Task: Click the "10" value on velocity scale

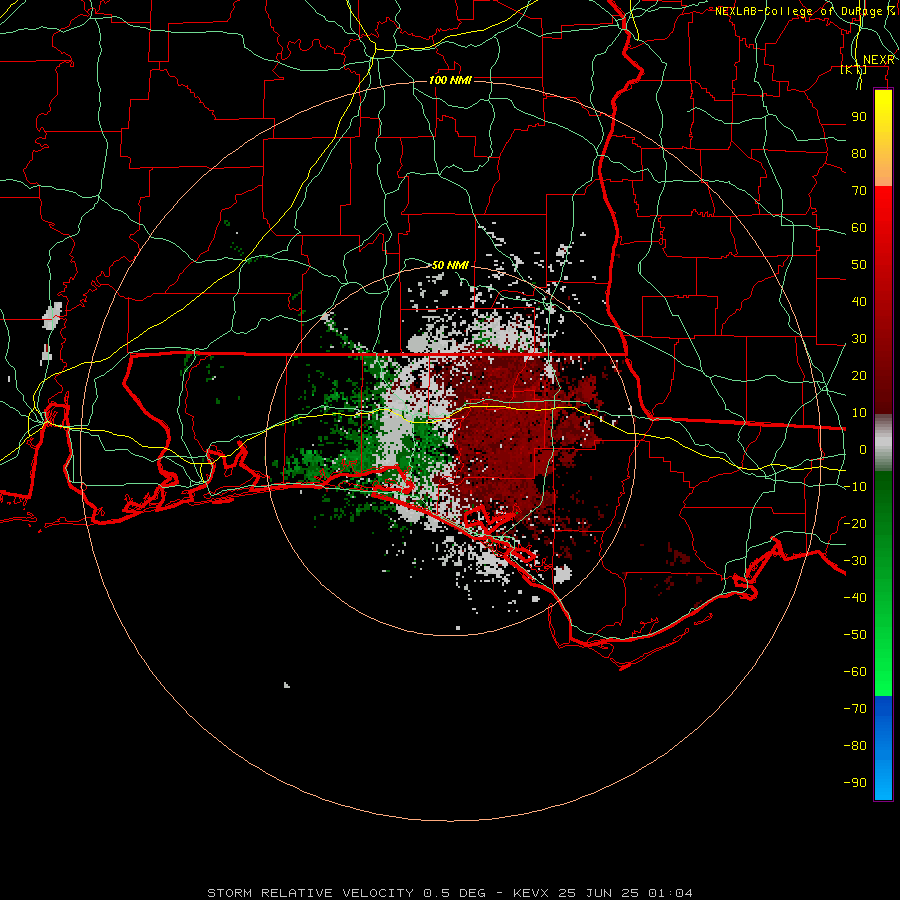Action: click(x=859, y=413)
